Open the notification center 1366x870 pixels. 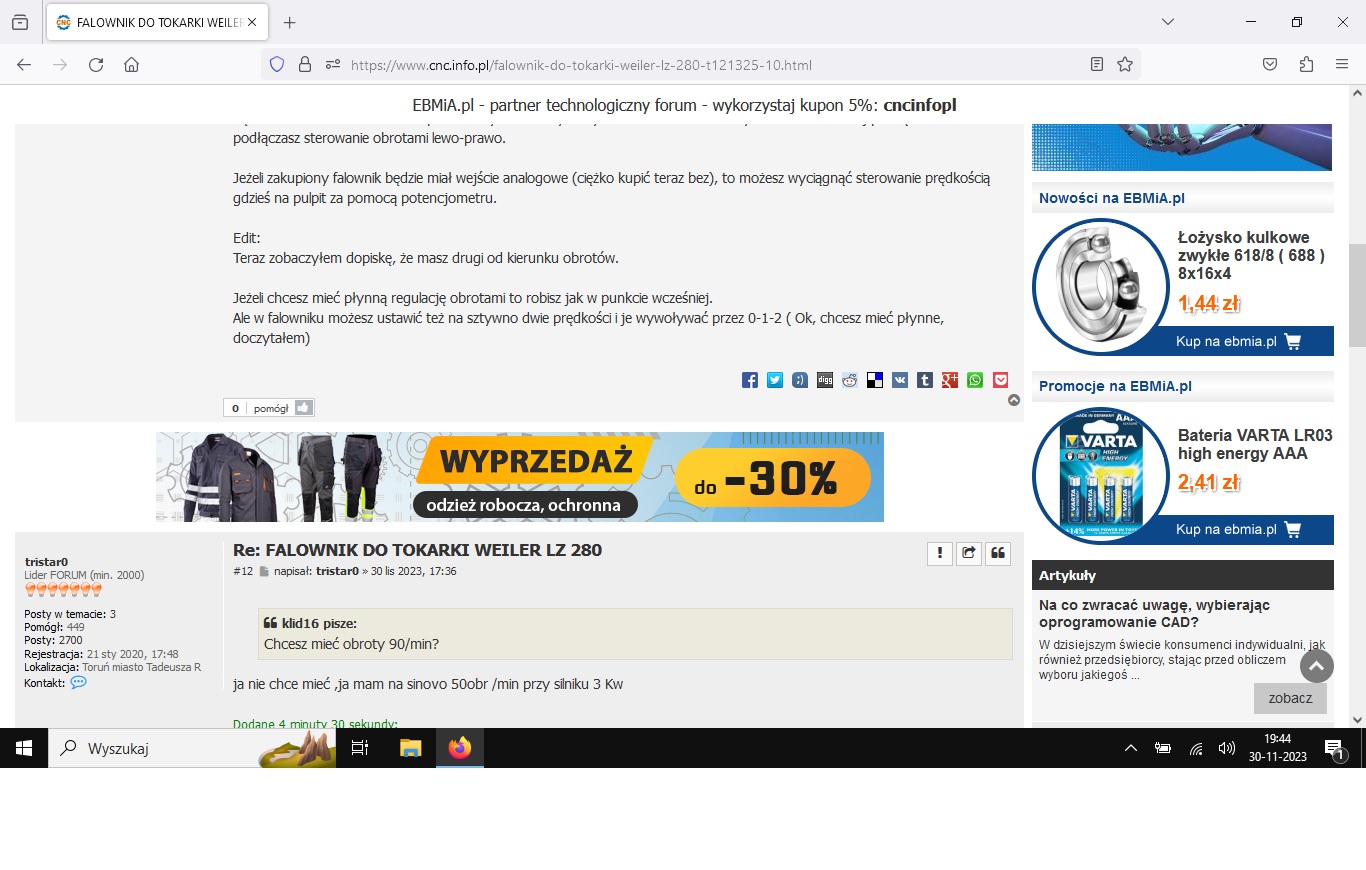tap(1335, 748)
